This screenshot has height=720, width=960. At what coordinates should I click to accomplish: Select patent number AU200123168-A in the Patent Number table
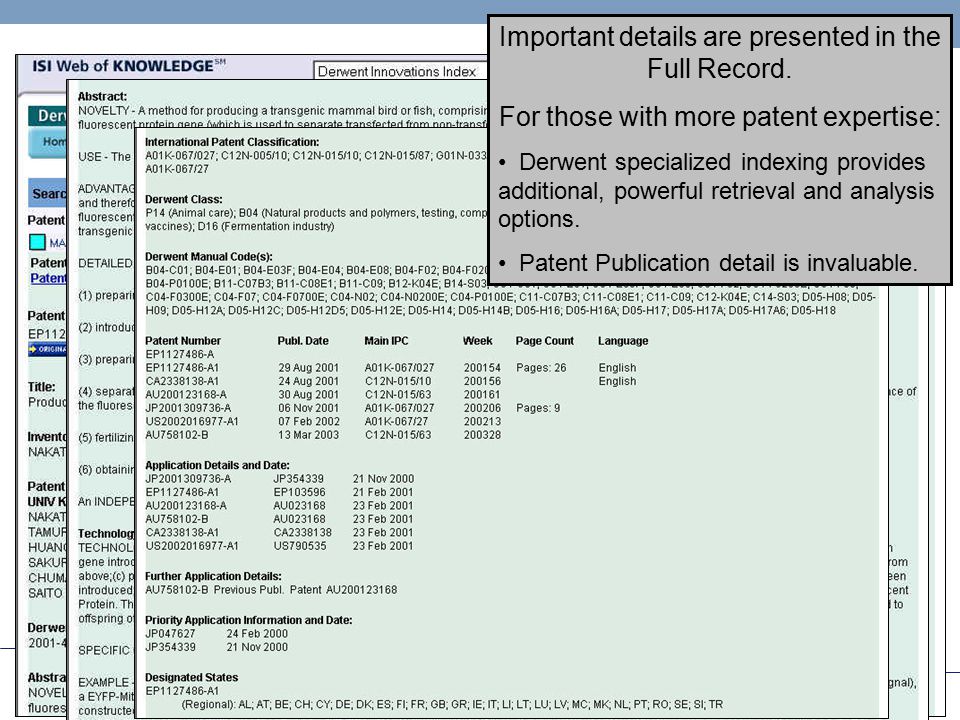186,394
